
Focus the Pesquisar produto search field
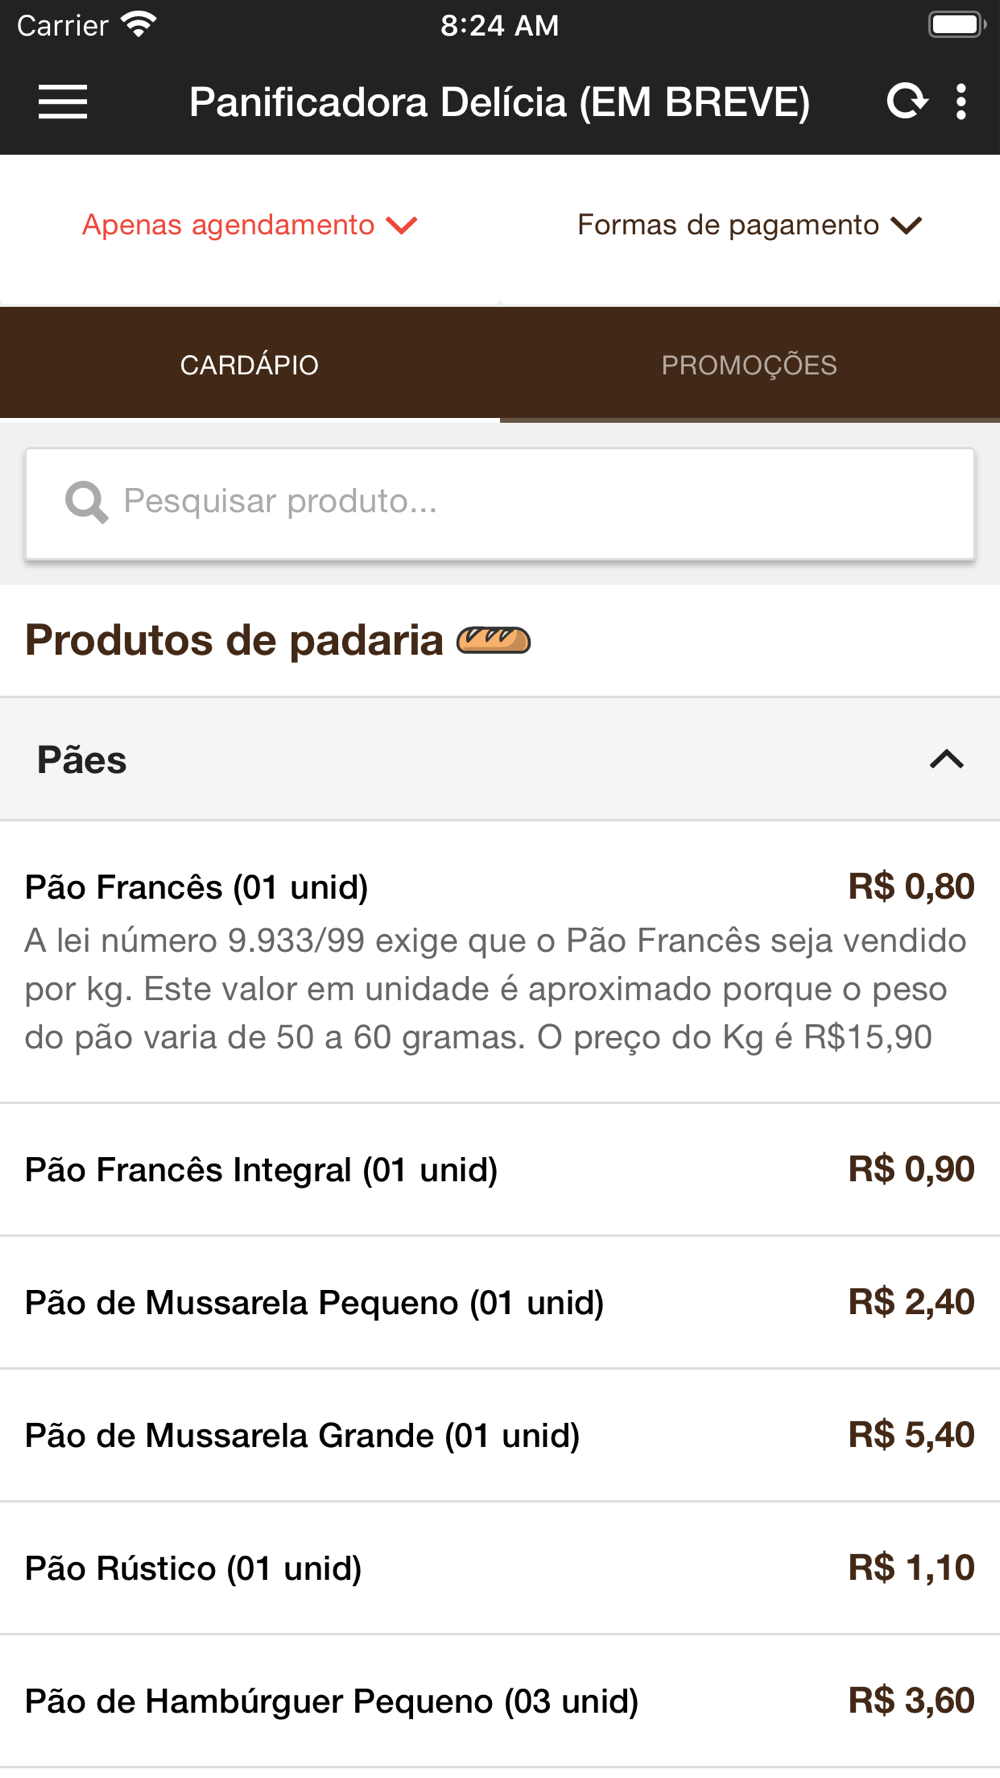coord(500,503)
